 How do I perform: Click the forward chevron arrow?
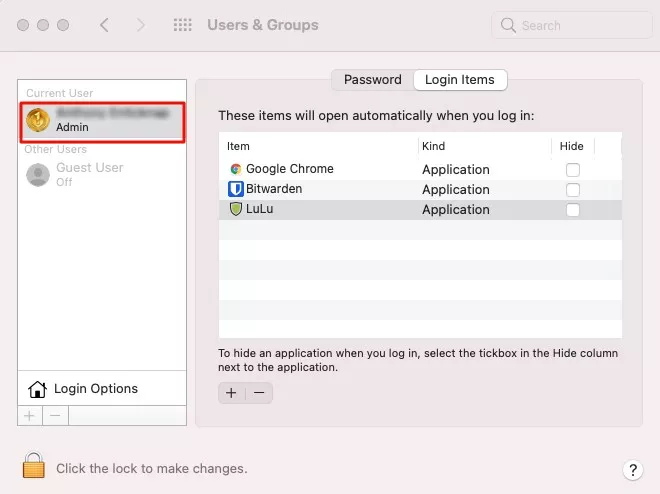tap(140, 25)
